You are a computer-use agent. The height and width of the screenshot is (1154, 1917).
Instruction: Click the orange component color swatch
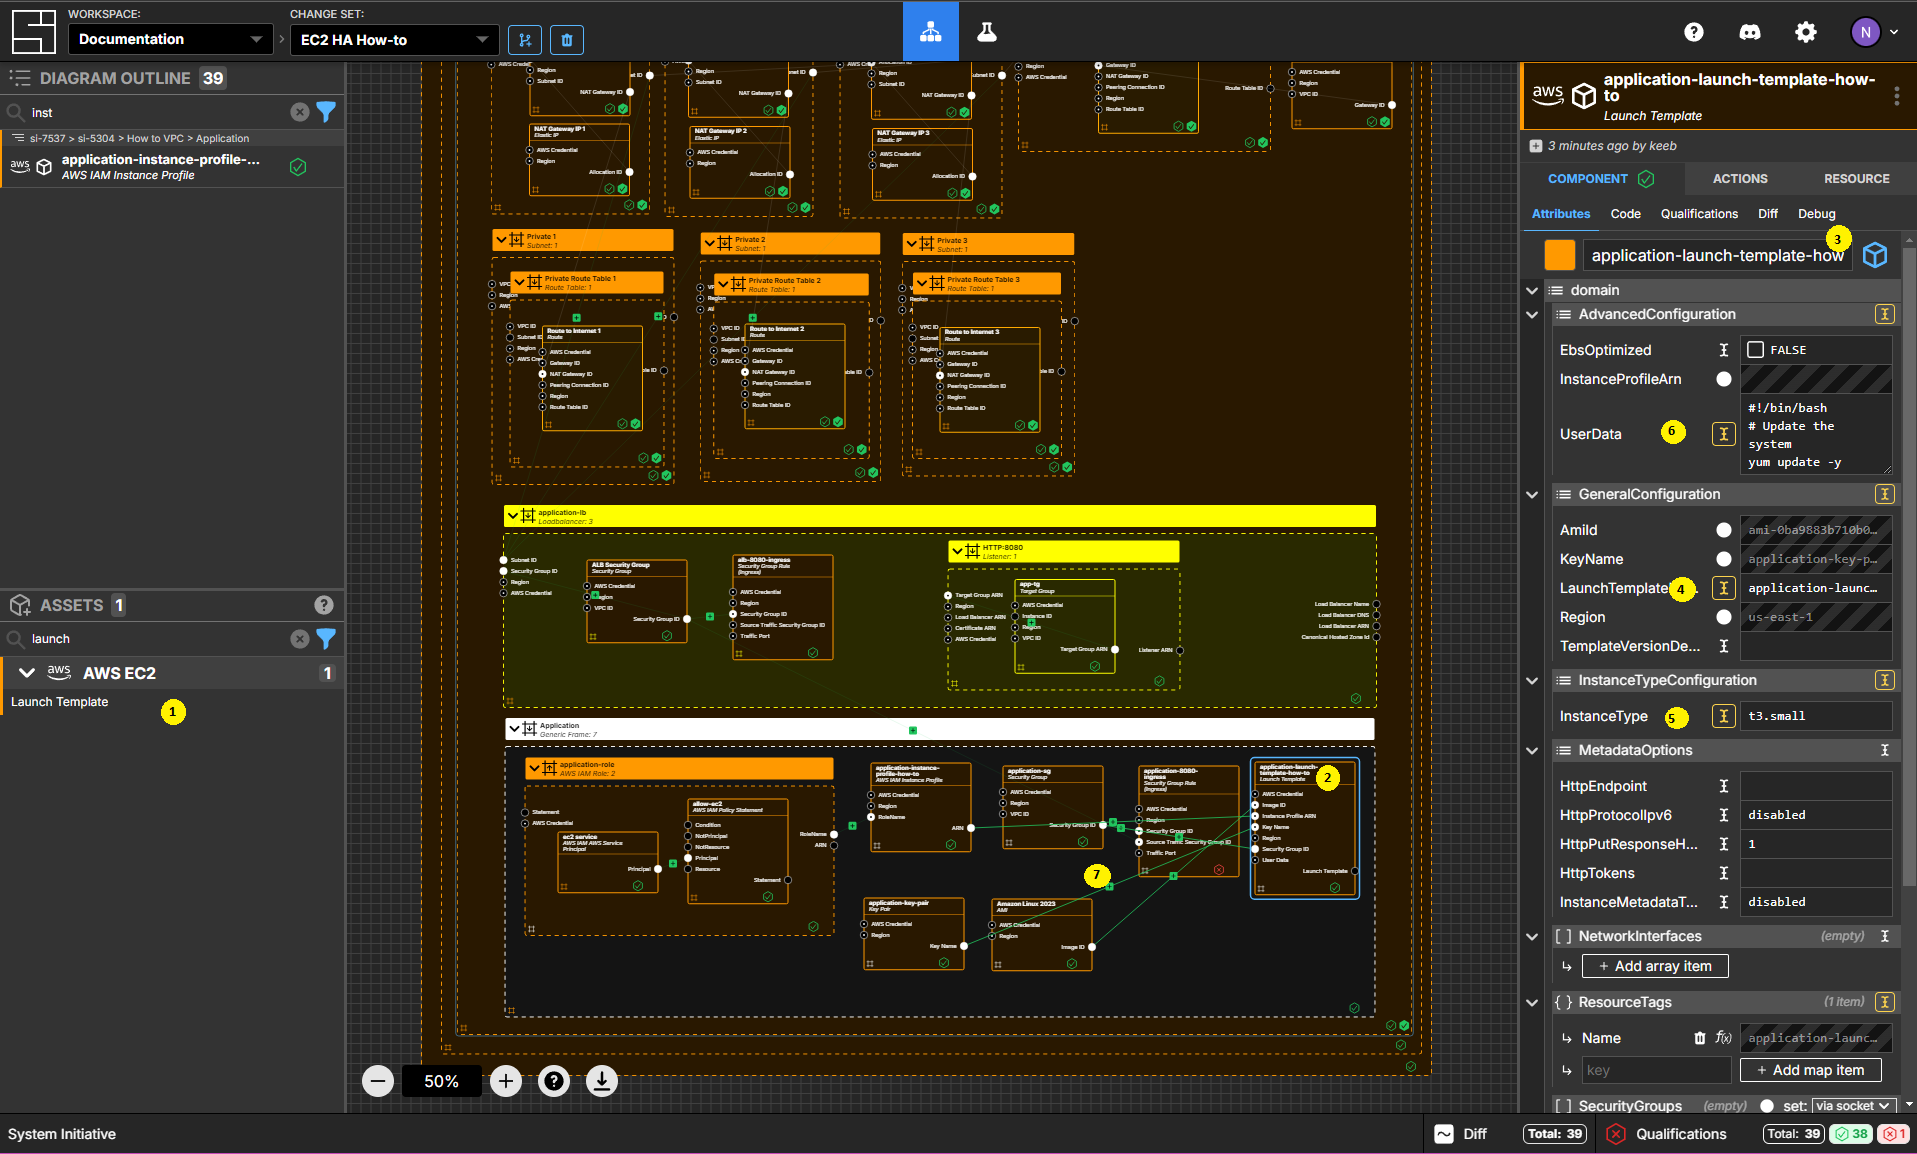[1559, 255]
